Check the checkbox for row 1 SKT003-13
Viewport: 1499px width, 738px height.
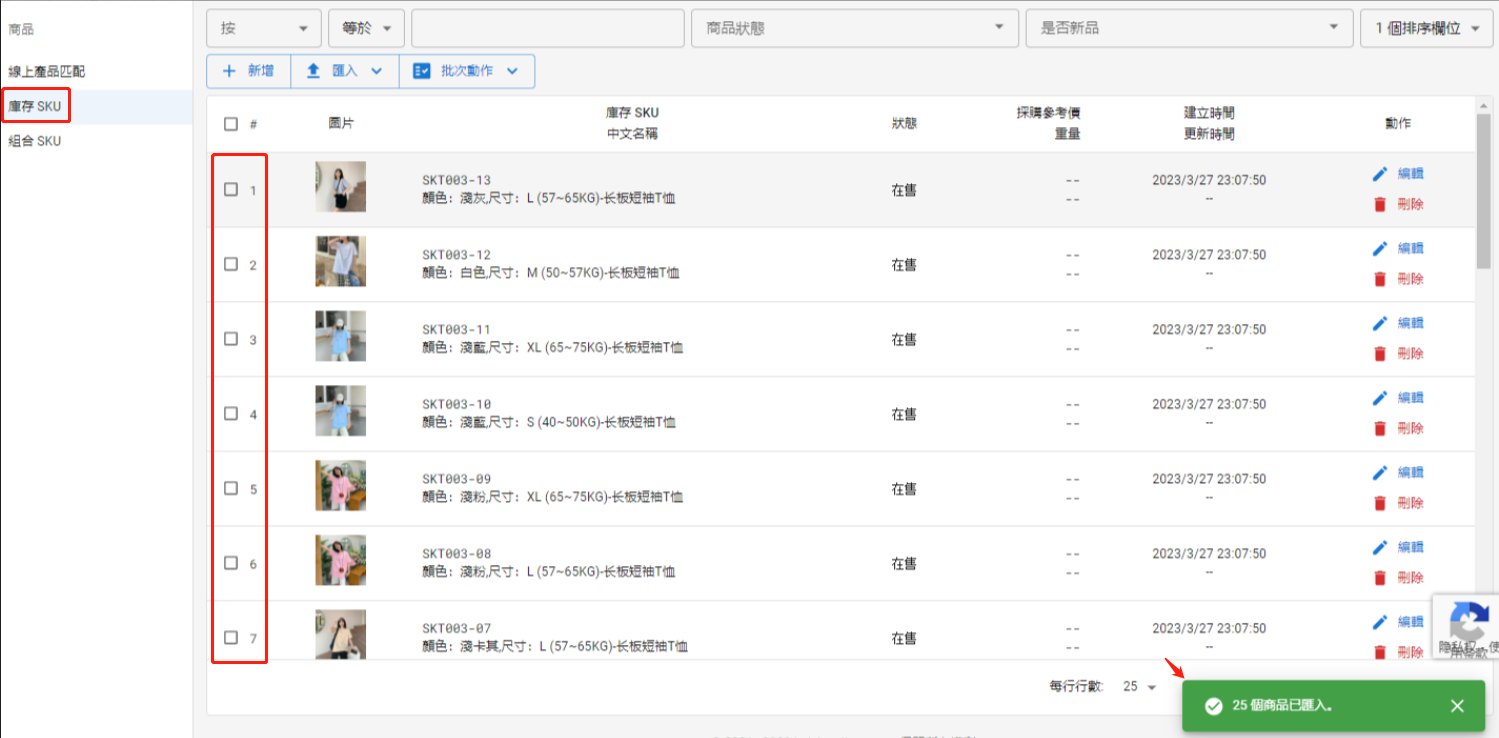pos(231,189)
